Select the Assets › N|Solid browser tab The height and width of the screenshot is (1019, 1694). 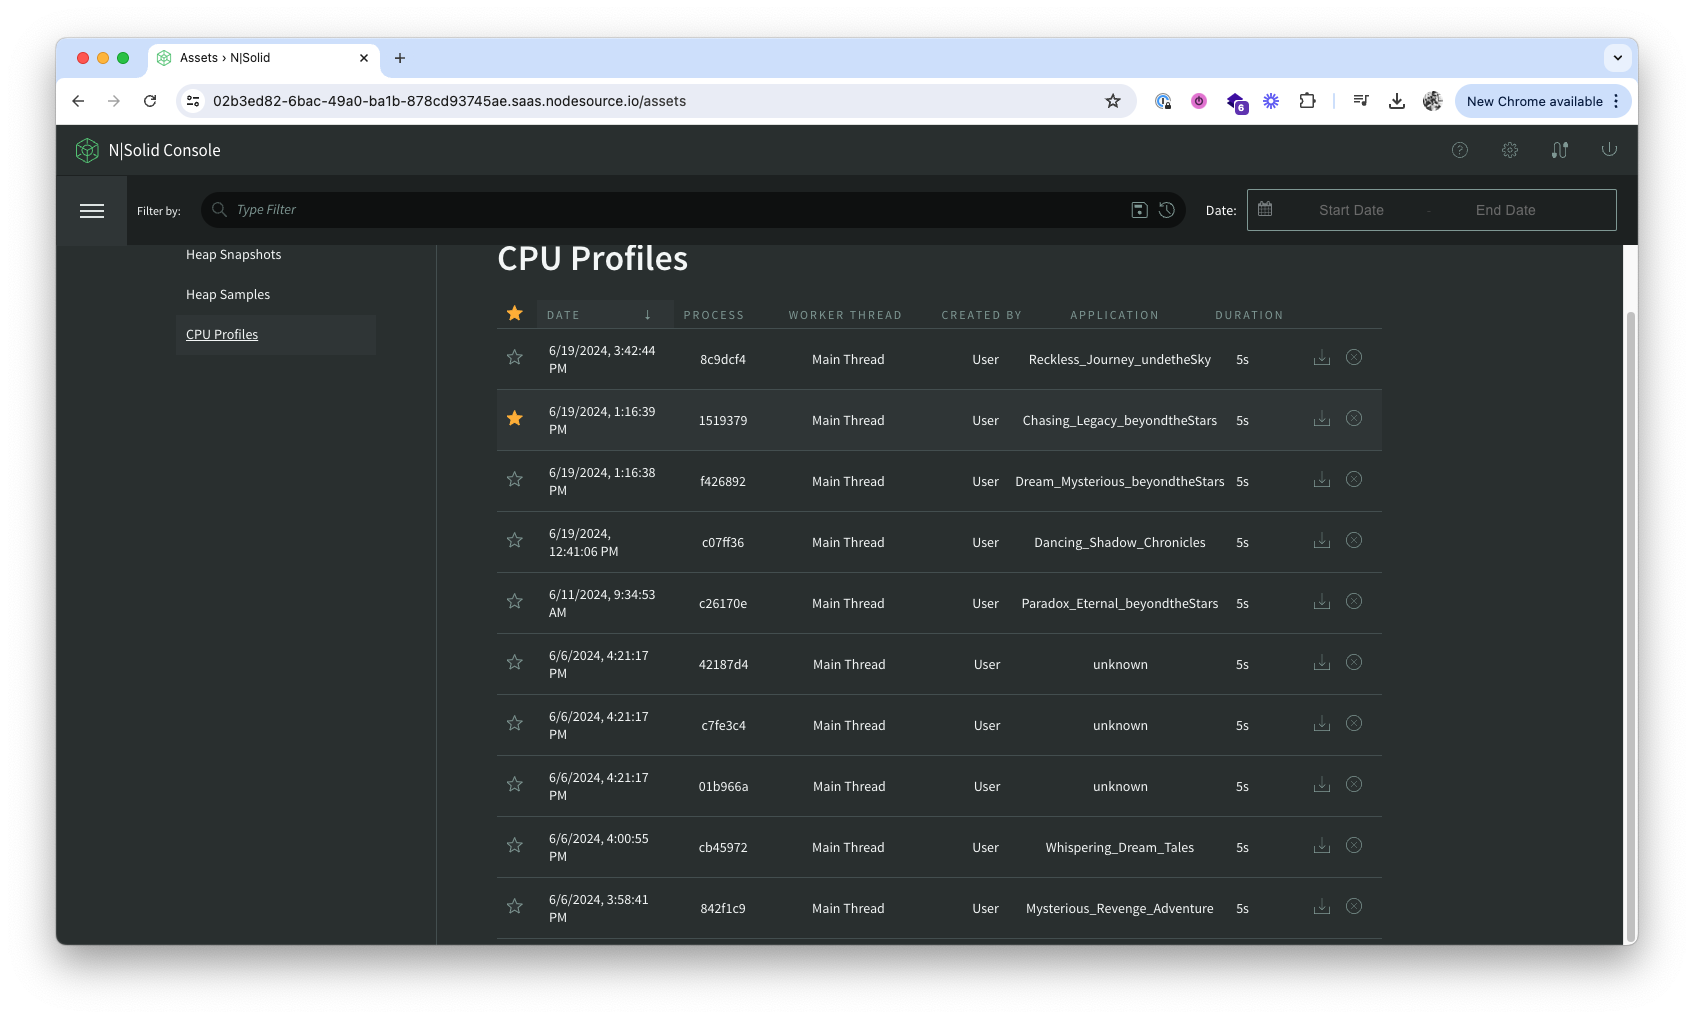[x=264, y=58]
